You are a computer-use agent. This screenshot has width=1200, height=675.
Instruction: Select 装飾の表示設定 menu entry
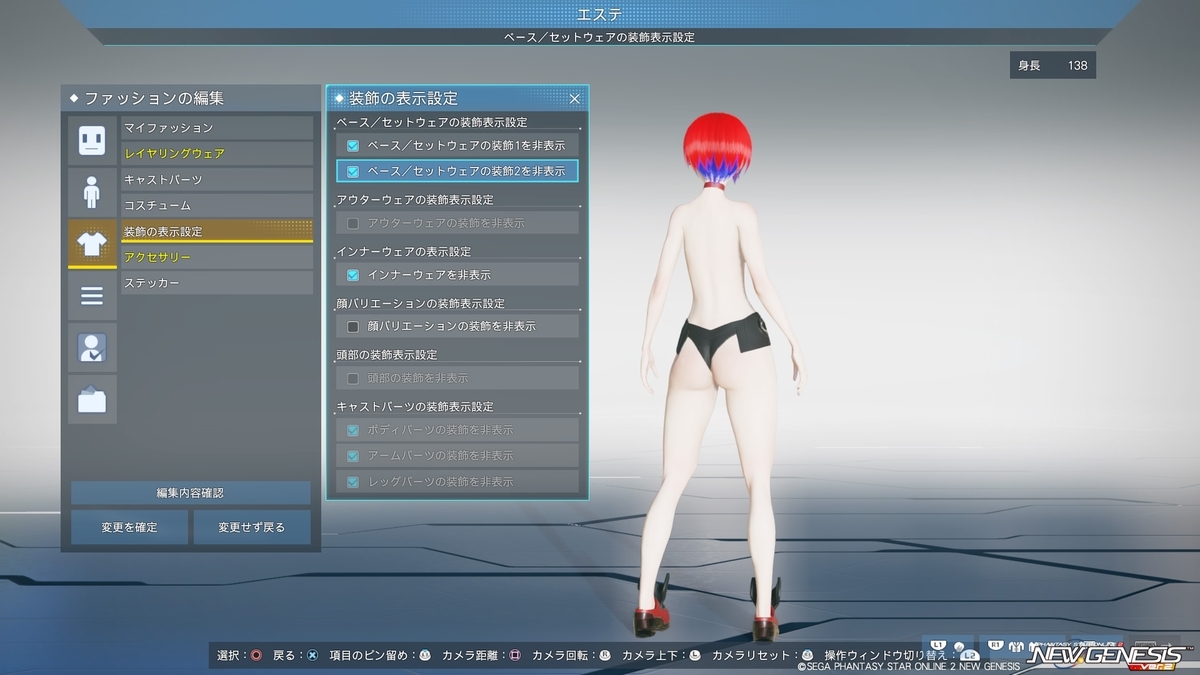(217, 231)
